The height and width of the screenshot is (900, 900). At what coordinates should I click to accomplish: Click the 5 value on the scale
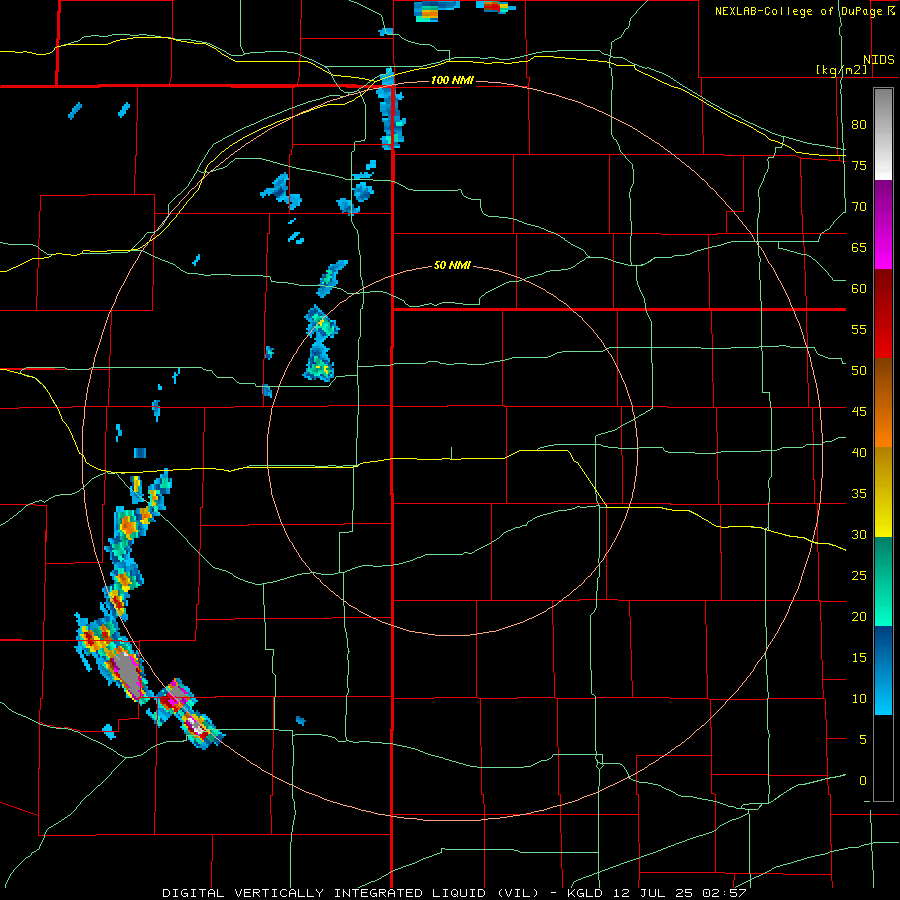click(x=863, y=740)
